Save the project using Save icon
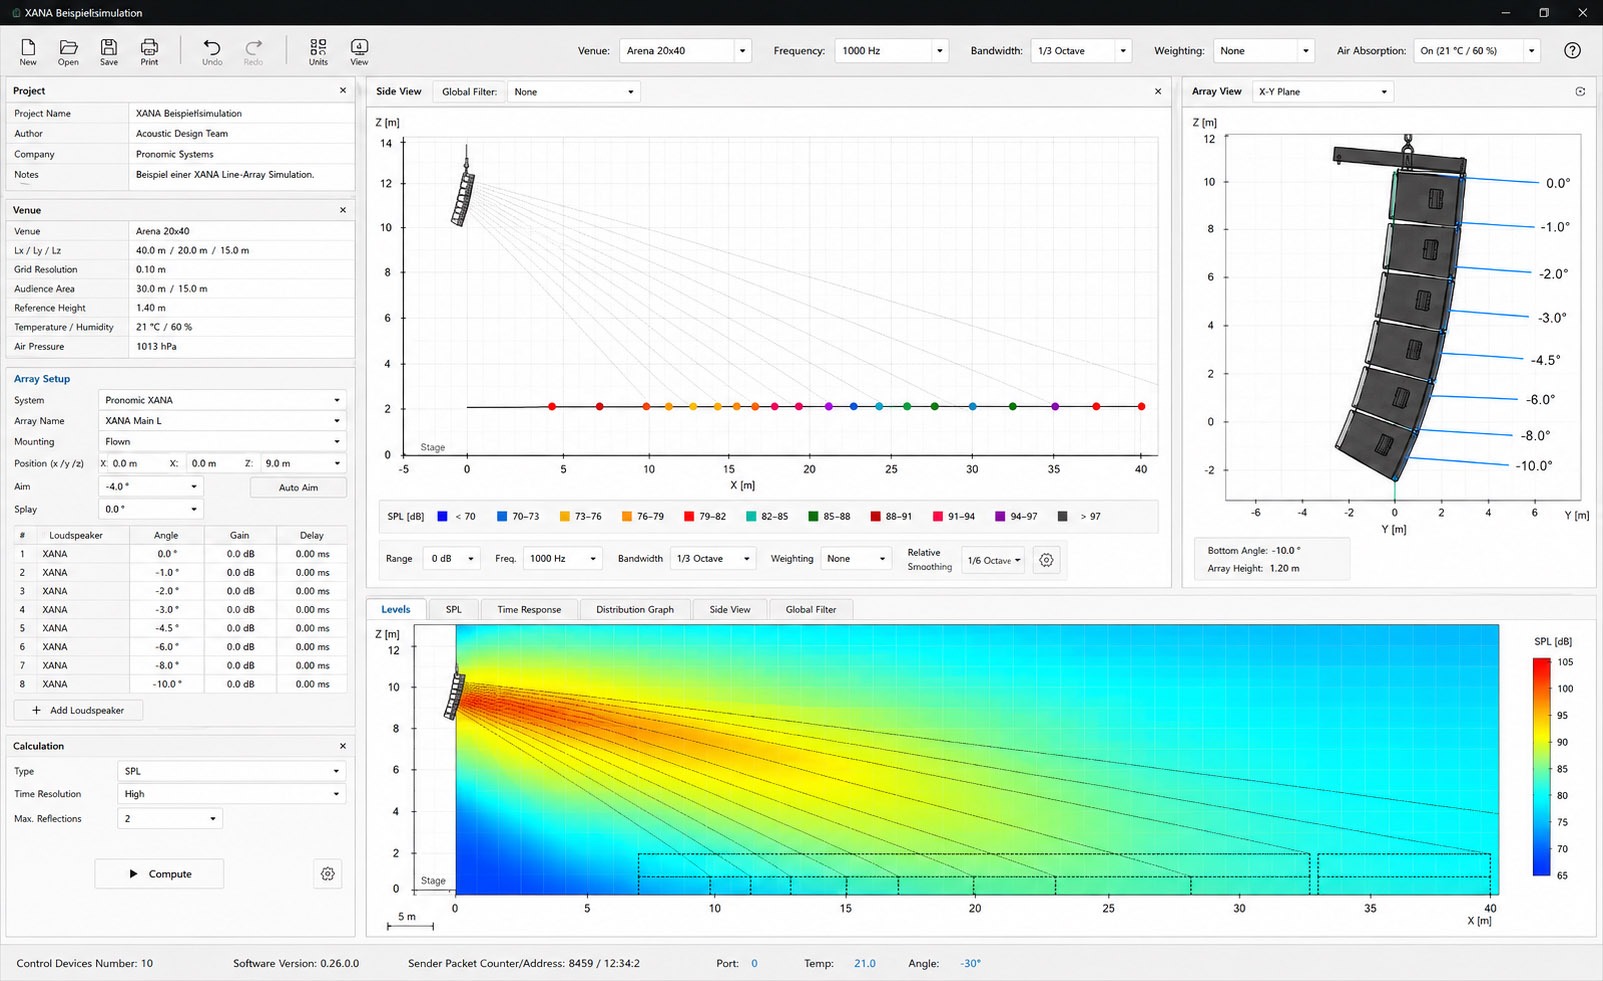 point(109,52)
